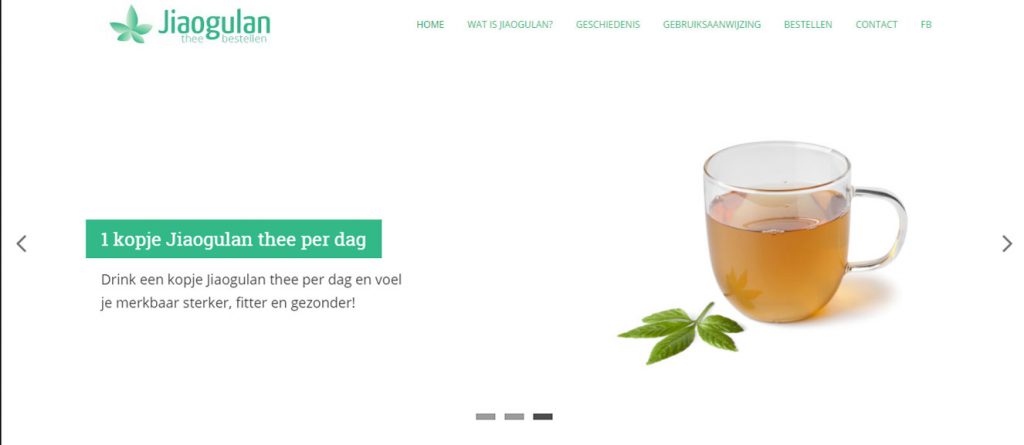Click the 'thee bestellen' tagline under logo
This screenshot has height=445, width=1024.
[224, 39]
